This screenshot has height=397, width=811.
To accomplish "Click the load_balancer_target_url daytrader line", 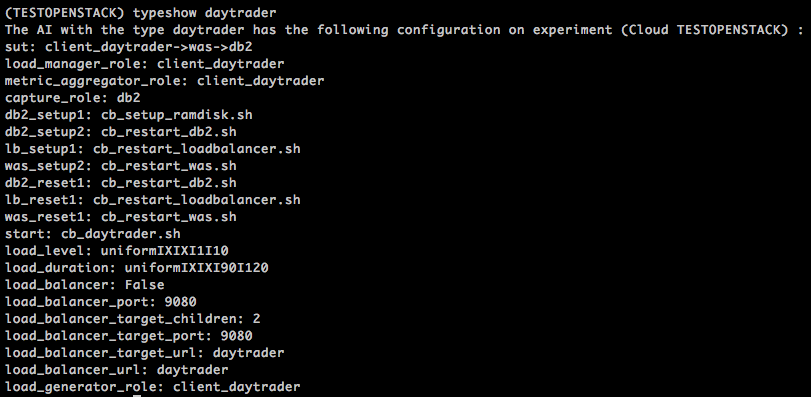I will point(144,353).
